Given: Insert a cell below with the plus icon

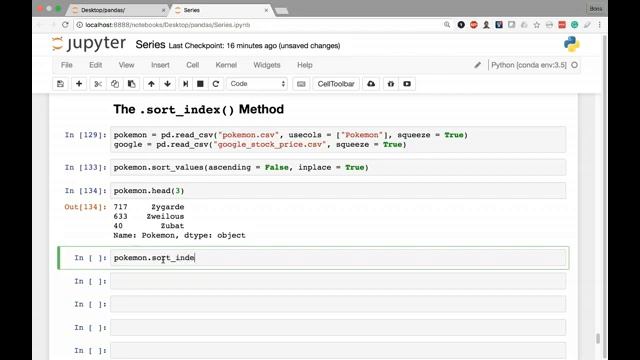Looking at the screenshot, I should pos(79,84).
